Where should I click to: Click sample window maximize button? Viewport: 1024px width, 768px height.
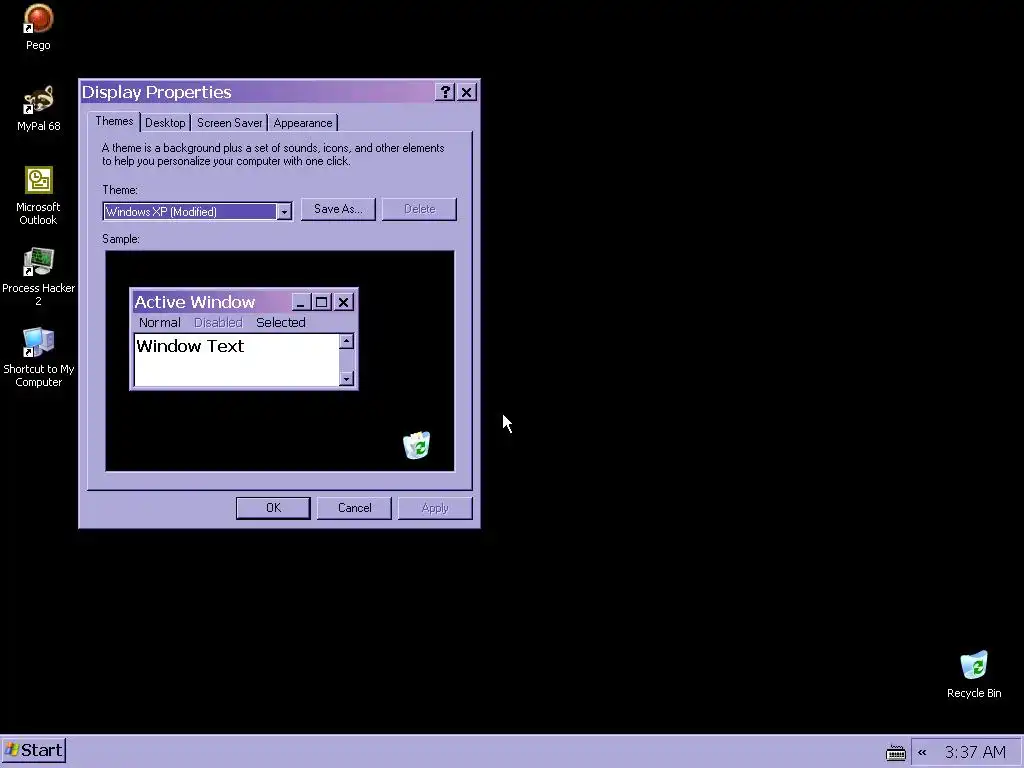(x=321, y=302)
